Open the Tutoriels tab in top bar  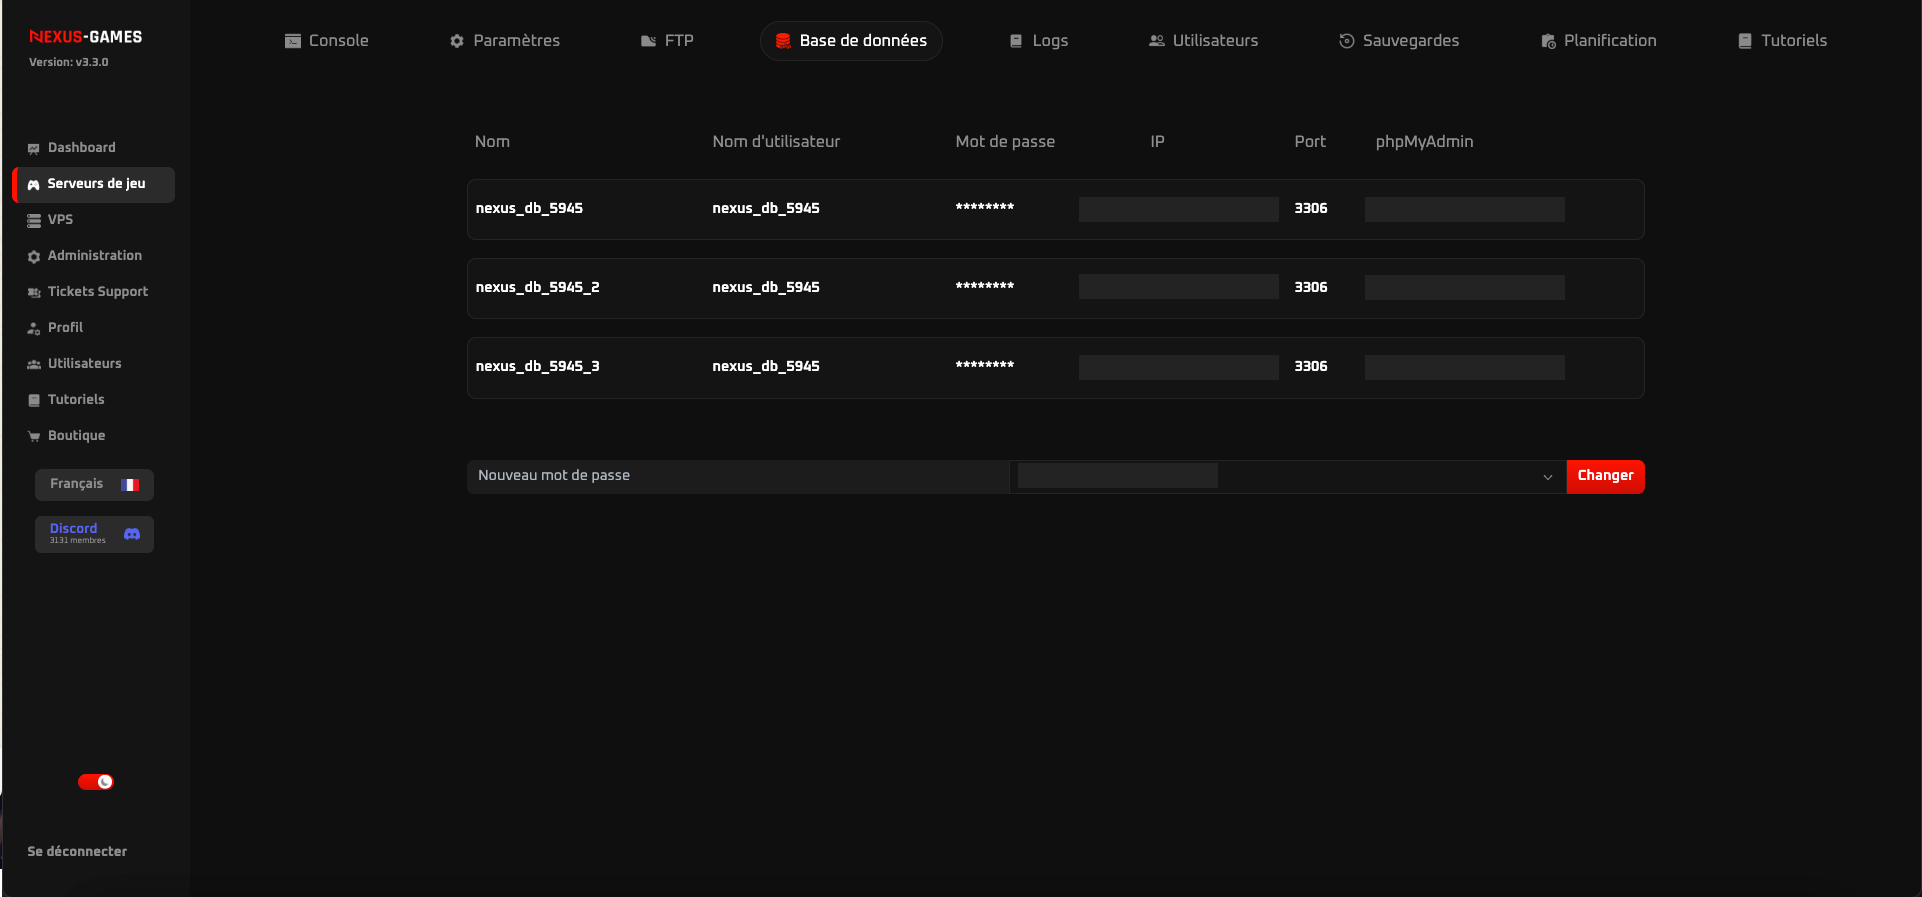(1782, 41)
